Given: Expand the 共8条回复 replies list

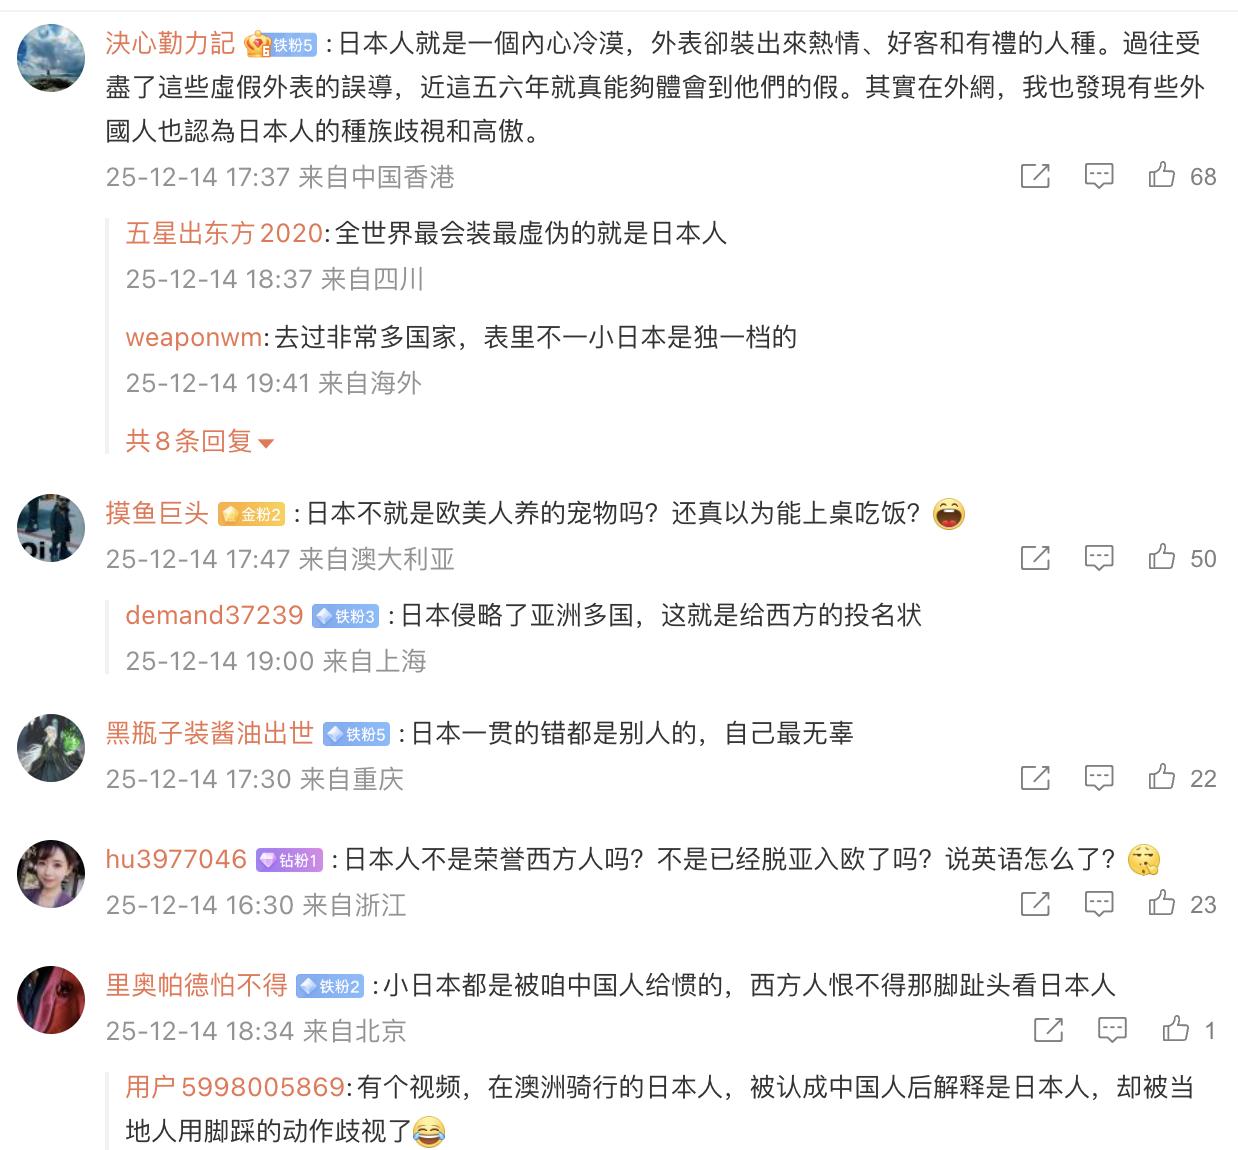Looking at the screenshot, I should point(199,441).
